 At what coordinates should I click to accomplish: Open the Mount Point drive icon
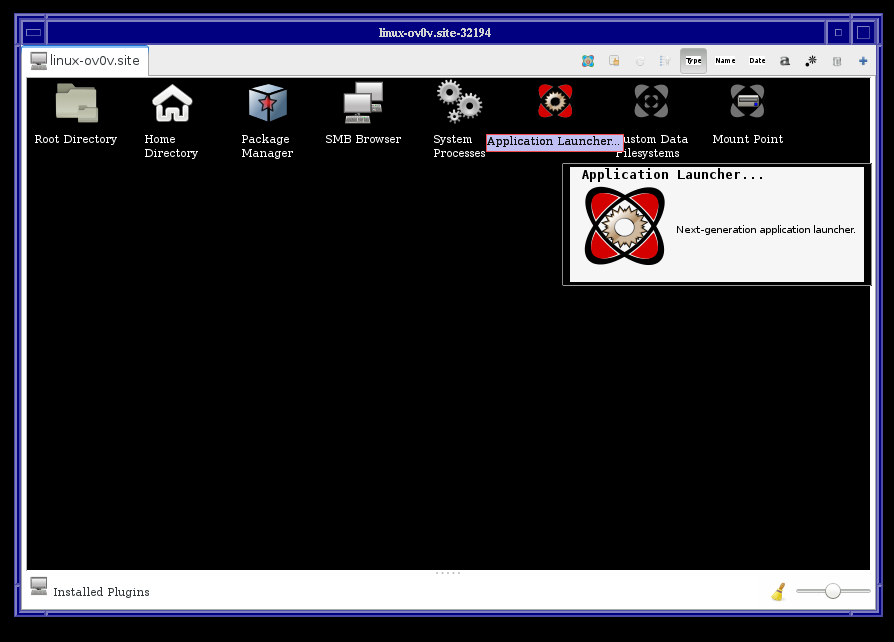click(747, 101)
